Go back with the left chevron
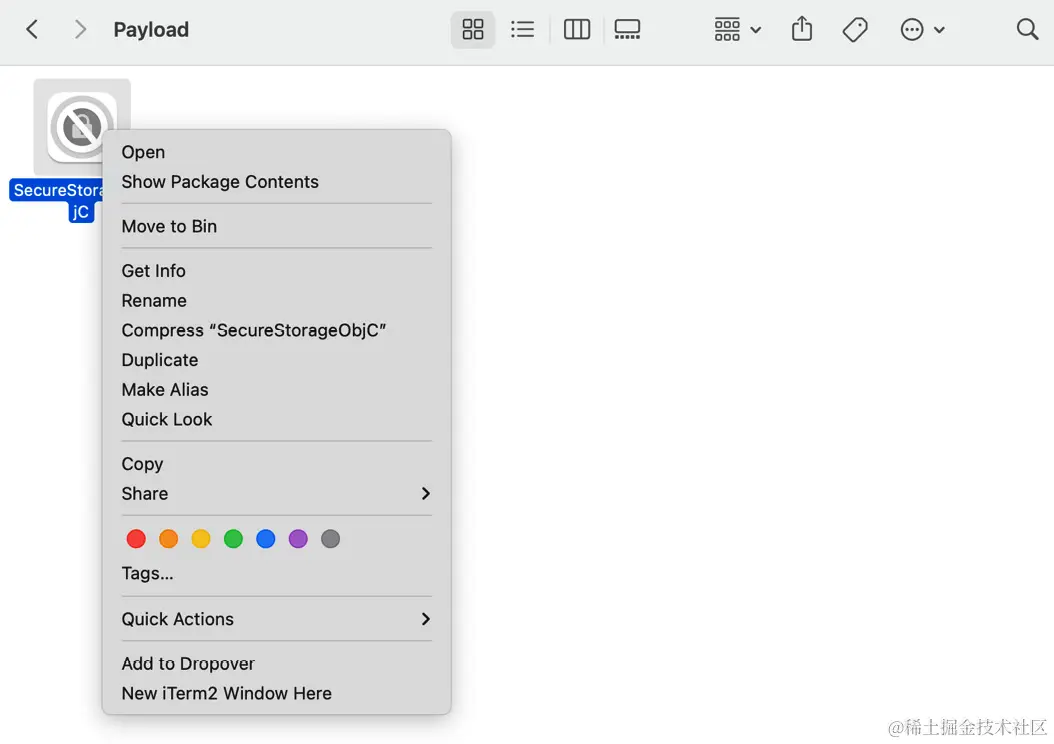The width and height of the screenshot is (1054, 744). [x=32, y=30]
